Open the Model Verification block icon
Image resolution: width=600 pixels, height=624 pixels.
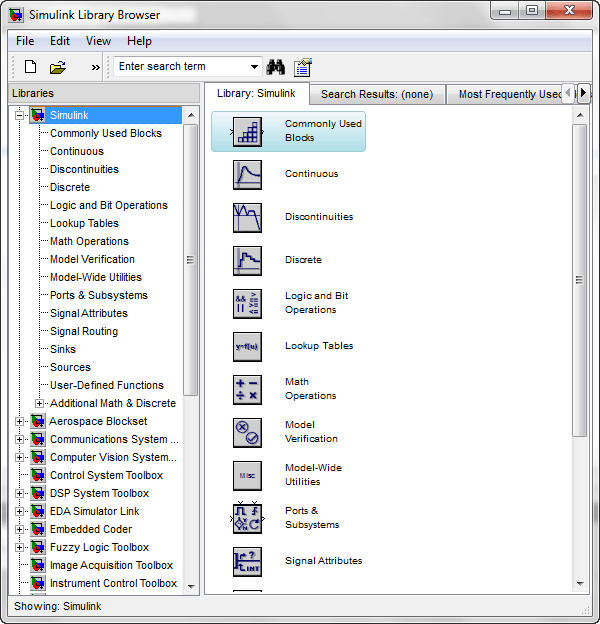pyautogui.click(x=247, y=433)
